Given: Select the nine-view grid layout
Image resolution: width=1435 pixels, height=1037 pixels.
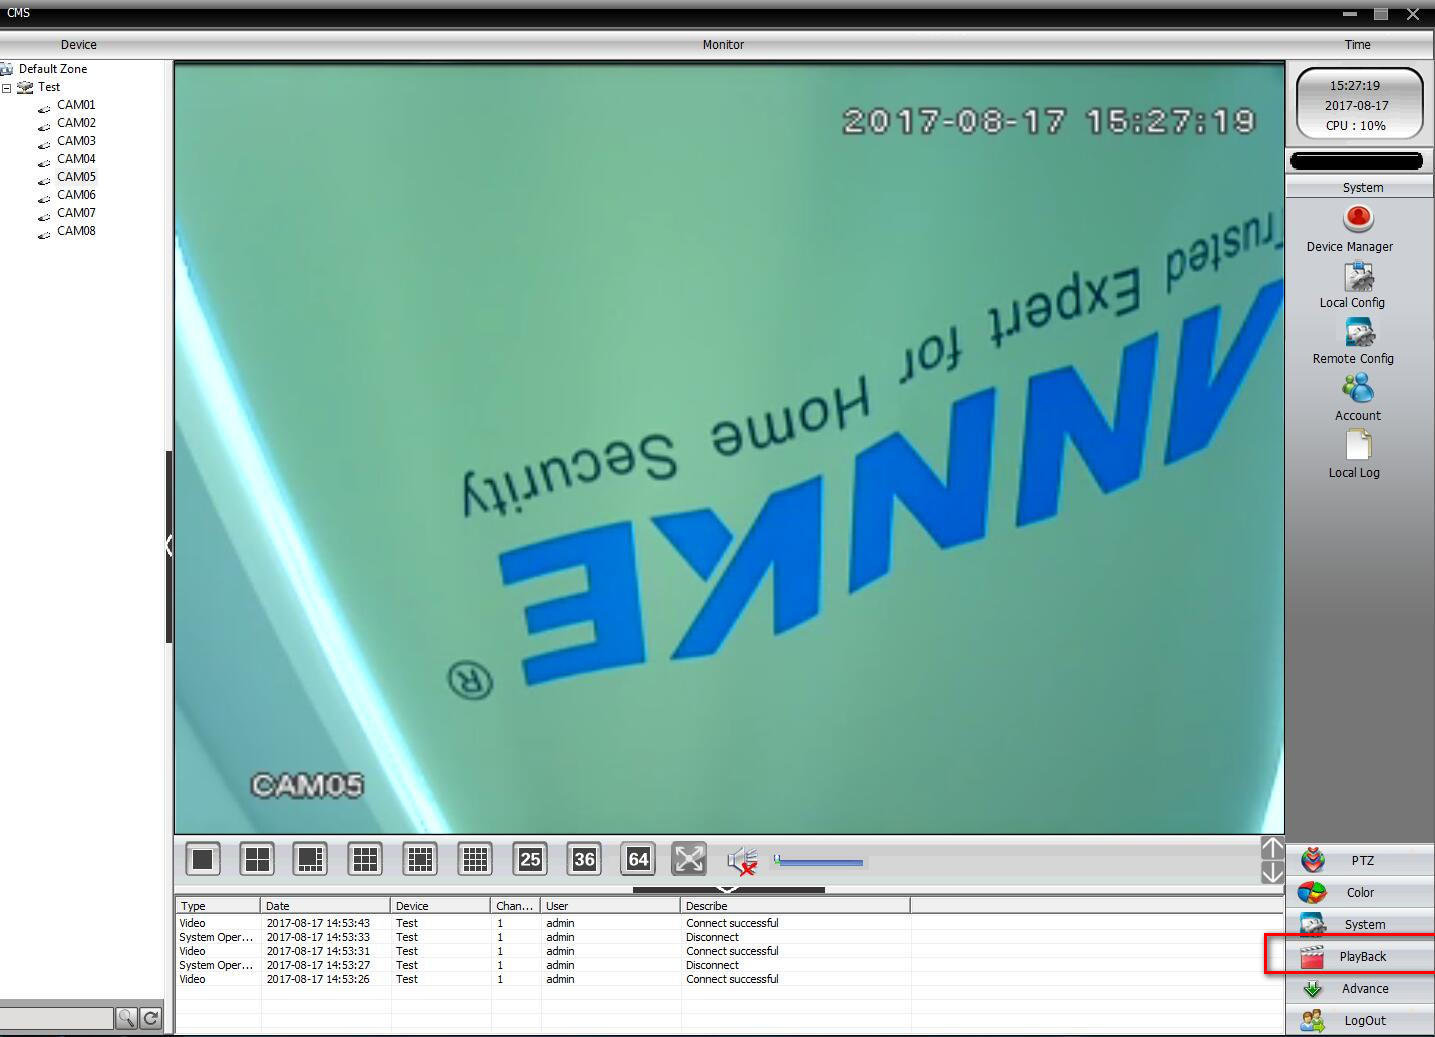Looking at the screenshot, I should (365, 859).
